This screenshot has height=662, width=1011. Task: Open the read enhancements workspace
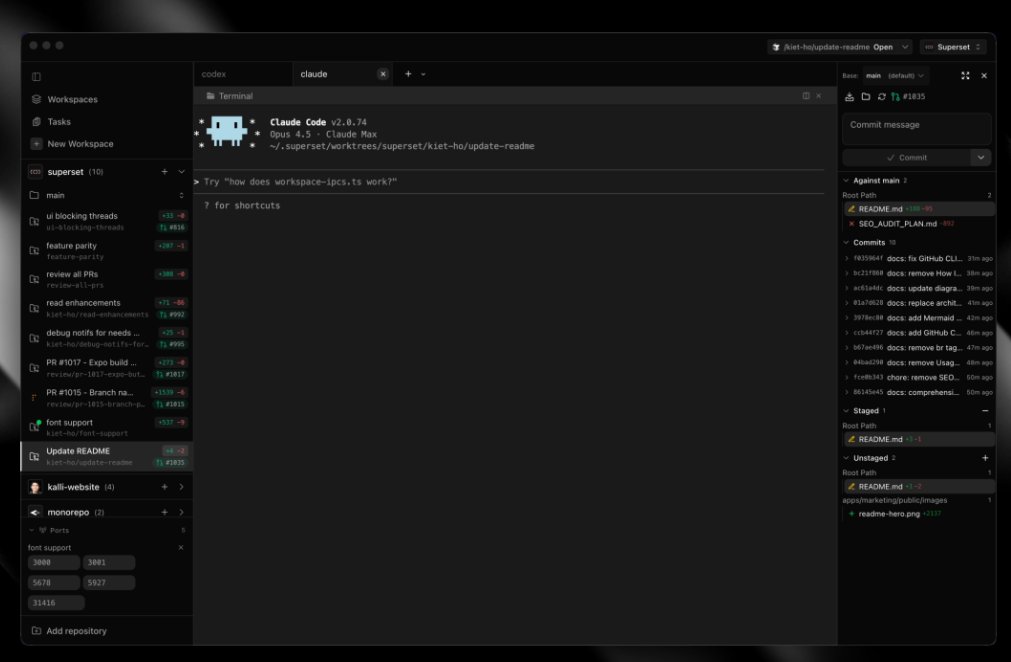pos(106,308)
